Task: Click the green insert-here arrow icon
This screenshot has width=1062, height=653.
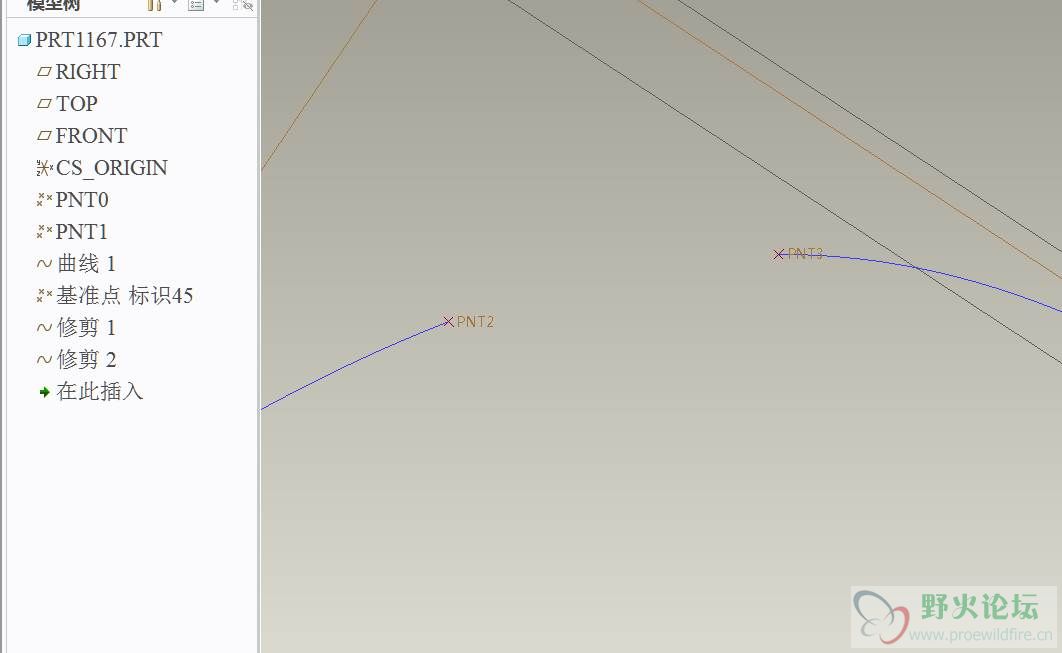Action: tap(45, 392)
